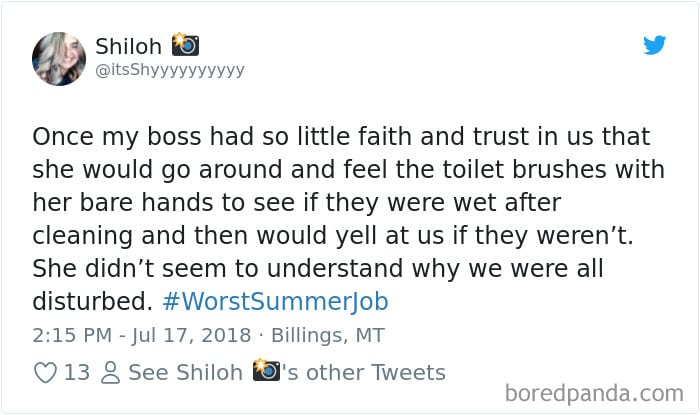Click the Twitter bird logo
The width and height of the screenshot is (700, 415).
coord(654,45)
